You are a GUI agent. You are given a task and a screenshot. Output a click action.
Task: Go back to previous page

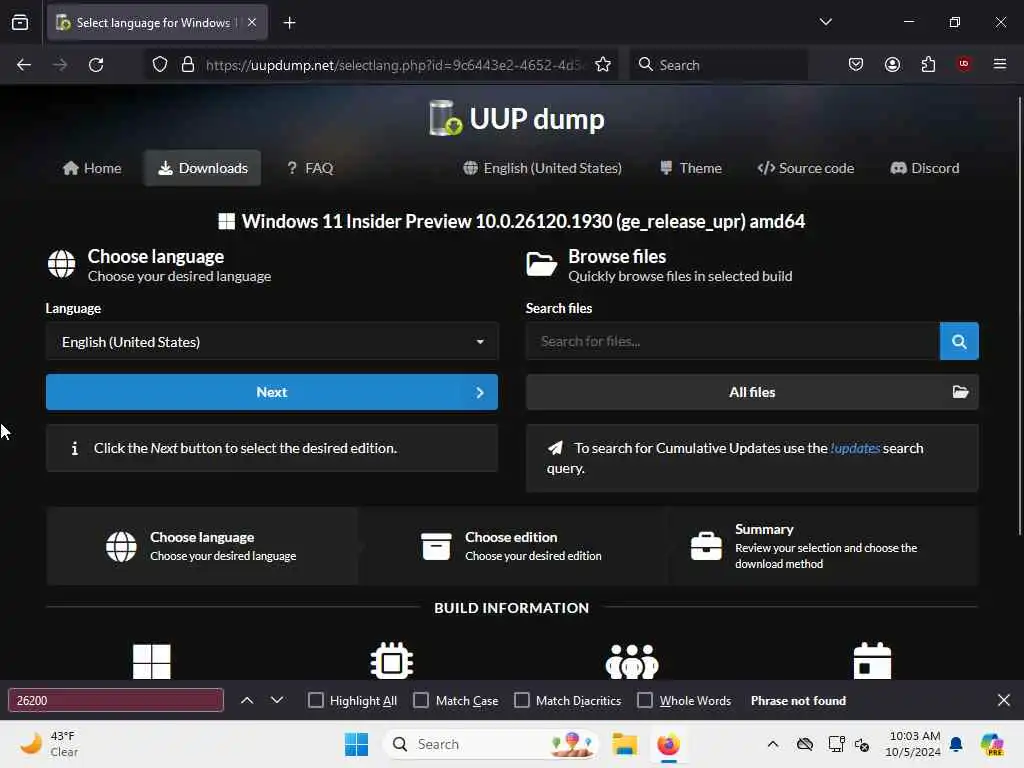point(24,65)
